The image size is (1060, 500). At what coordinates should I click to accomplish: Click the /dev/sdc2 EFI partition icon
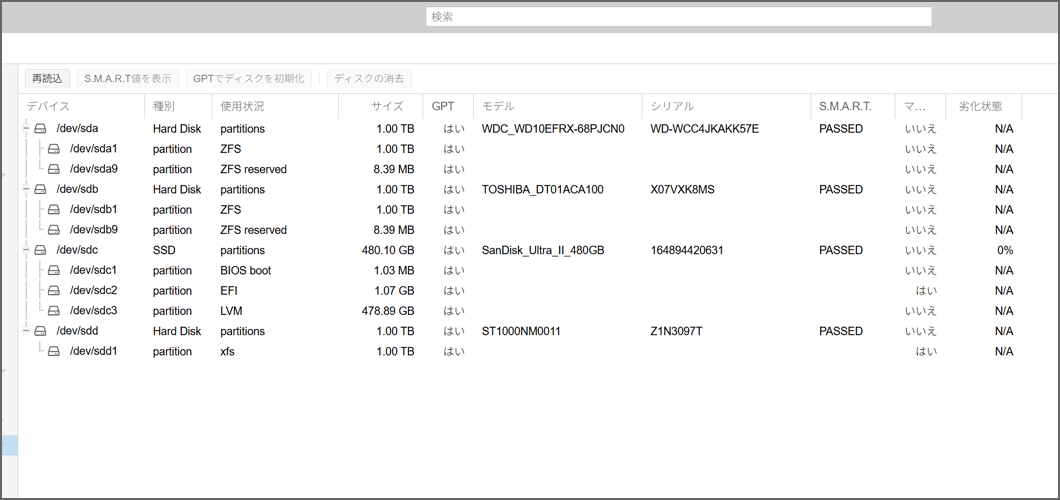coord(54,291)
